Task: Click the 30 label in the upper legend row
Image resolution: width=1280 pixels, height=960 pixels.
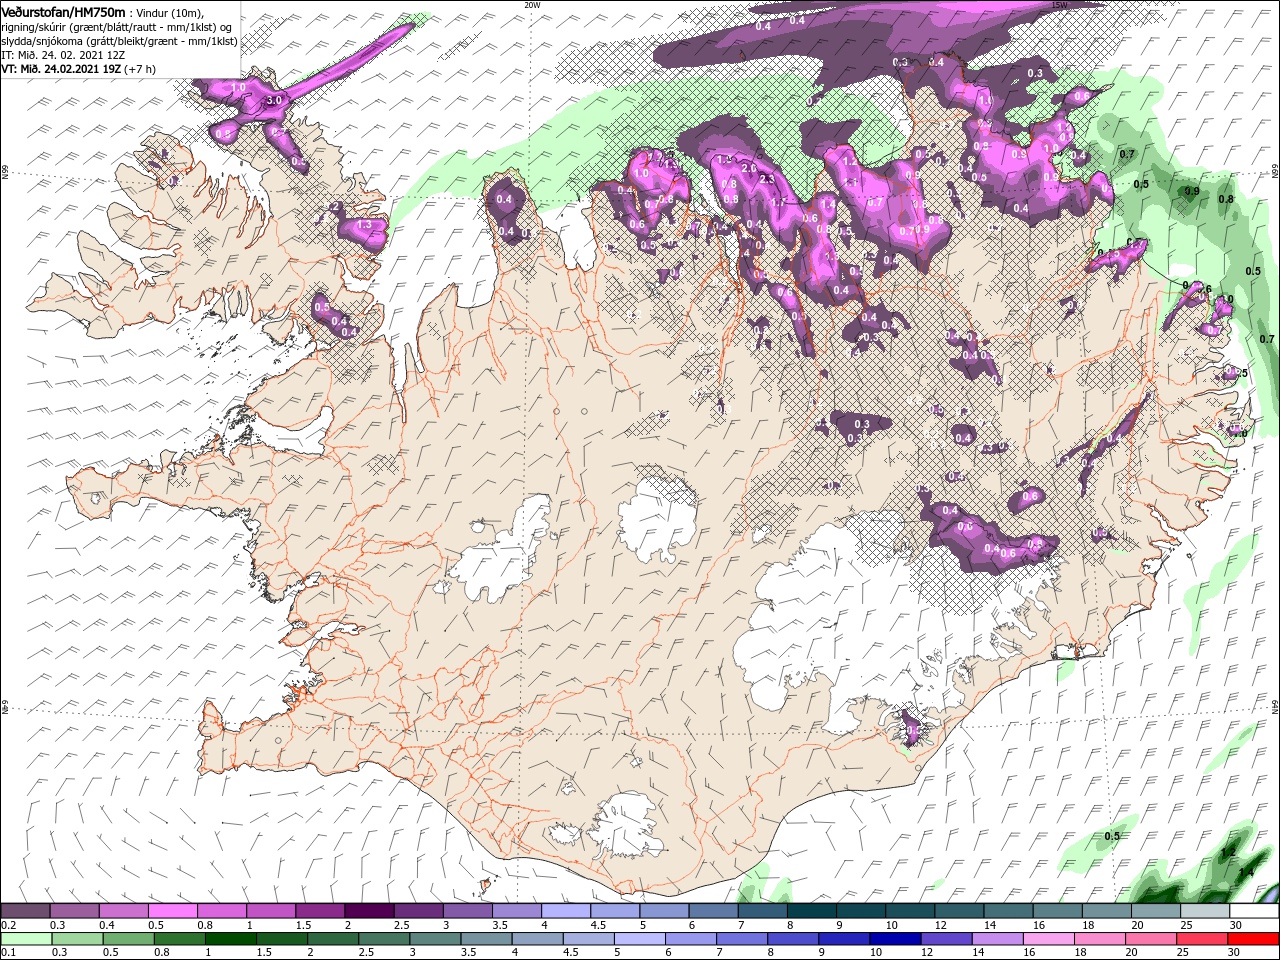Action: click(1237, 925)
